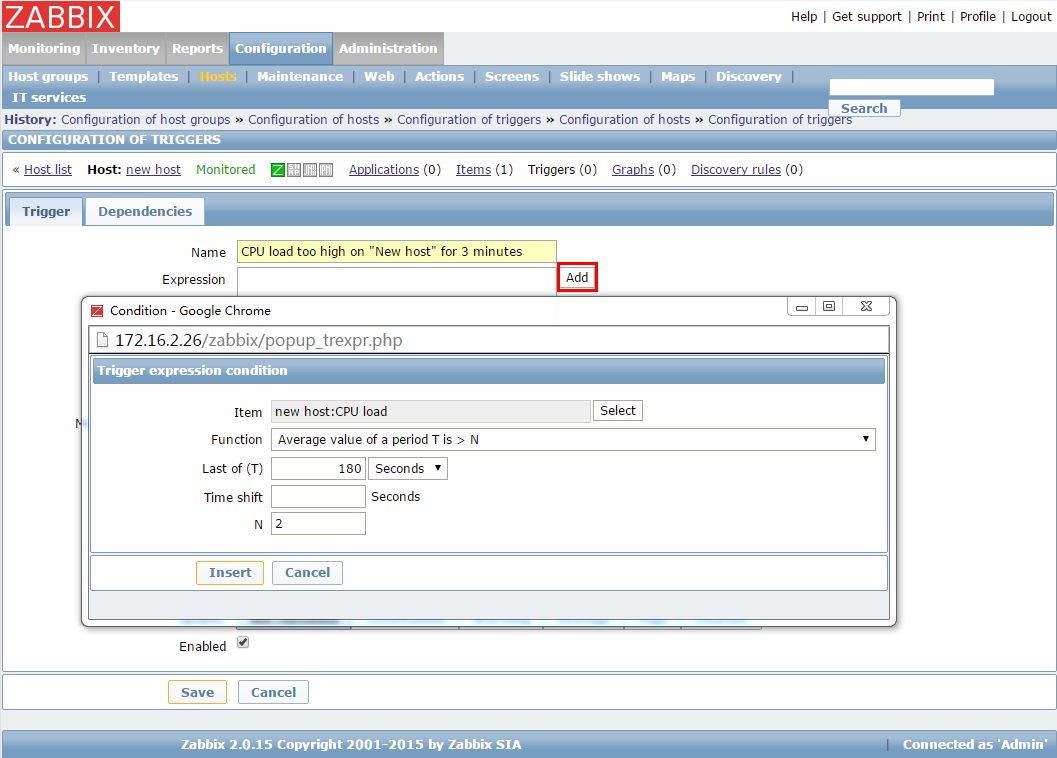The width and height of the screenshot is (1057, 758).
Task: Click Add next to the Expression field
Action: 577,278
